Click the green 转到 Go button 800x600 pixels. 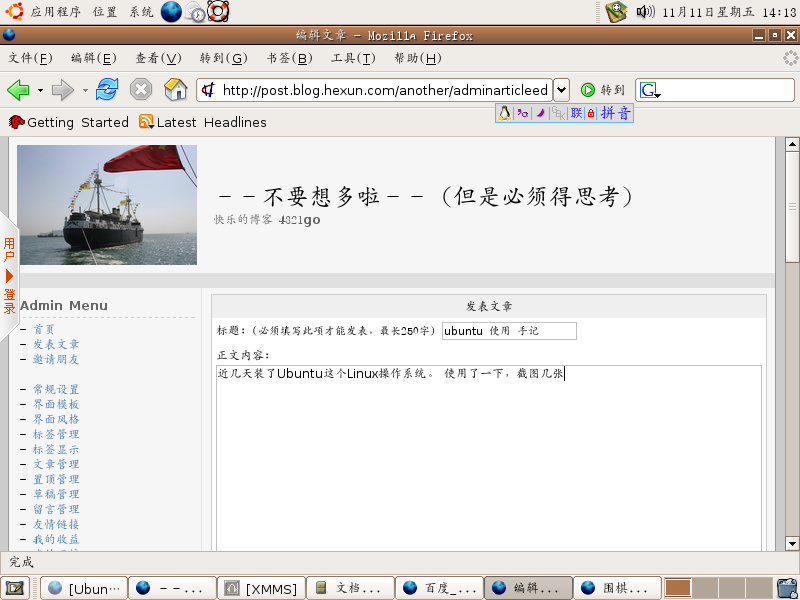pos(603,90)
